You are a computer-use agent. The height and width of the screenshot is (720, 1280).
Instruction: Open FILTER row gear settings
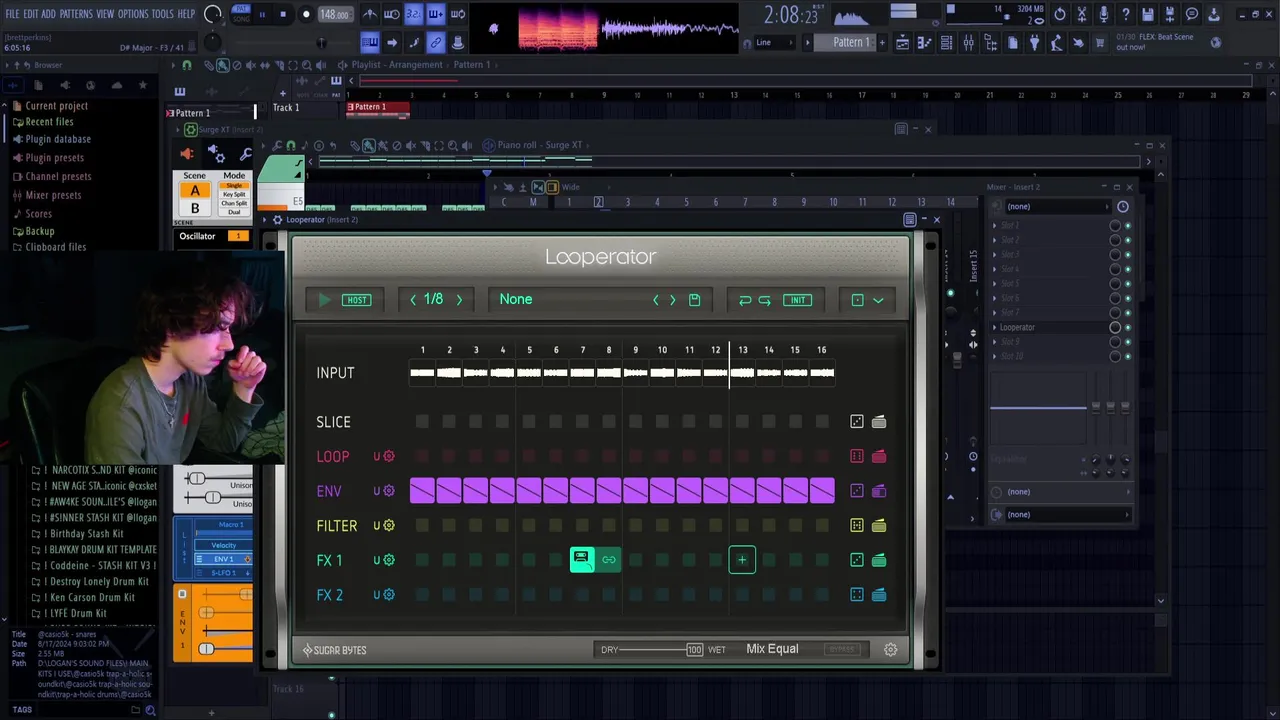tap(389, 526)
